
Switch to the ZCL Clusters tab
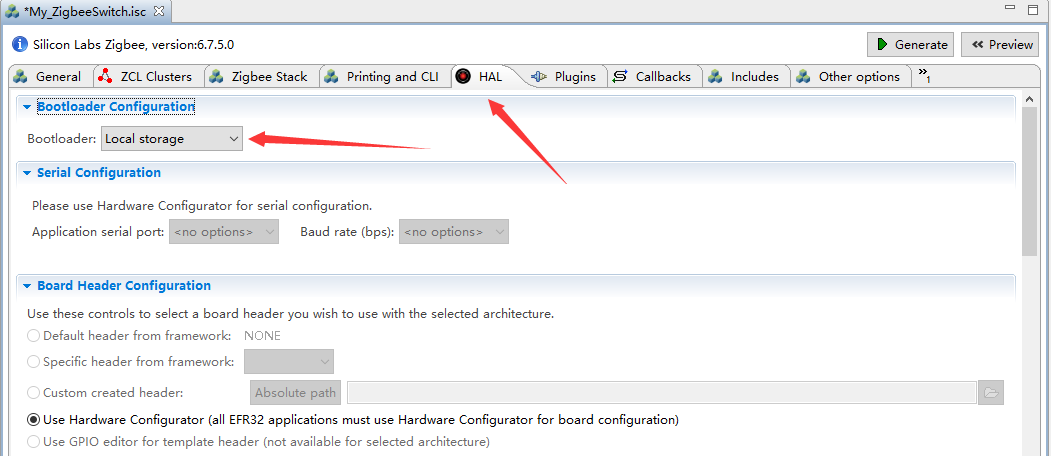(x=147, y=76)
